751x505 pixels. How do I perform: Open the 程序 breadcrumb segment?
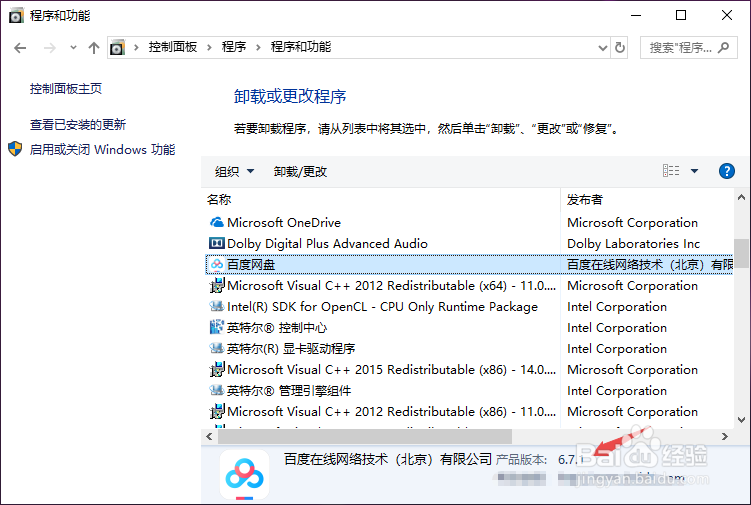tap(234, 47)
